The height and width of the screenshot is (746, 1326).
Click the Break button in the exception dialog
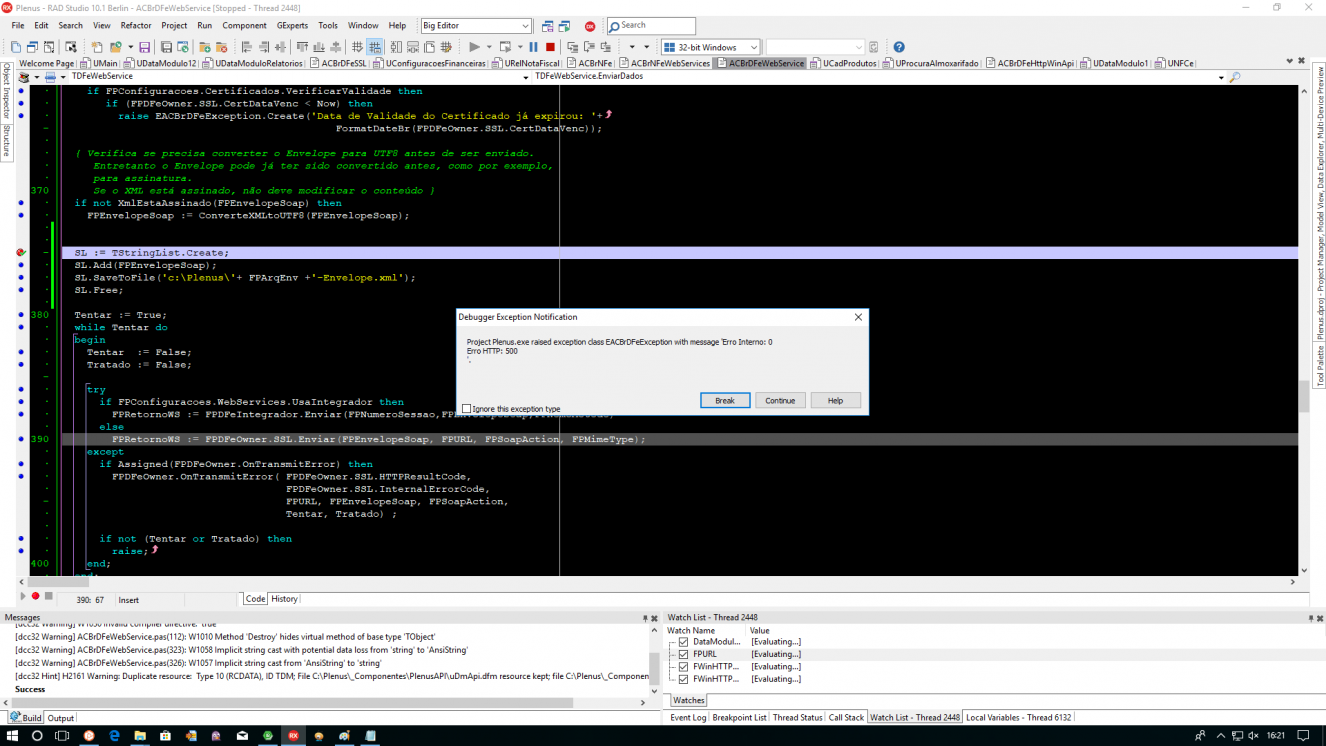[725, 400]
